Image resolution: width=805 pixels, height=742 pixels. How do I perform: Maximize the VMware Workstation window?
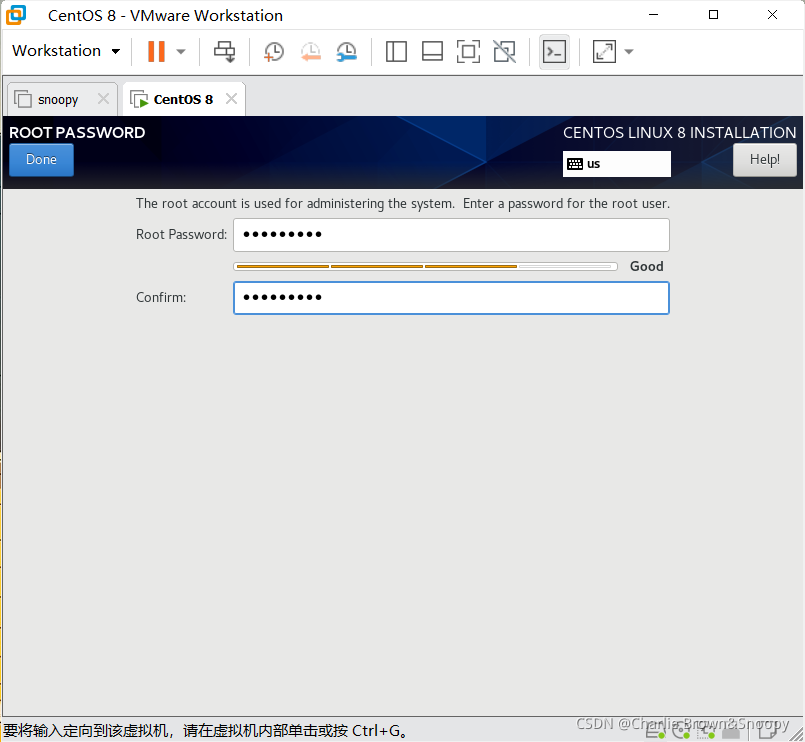tap(713, 15)
